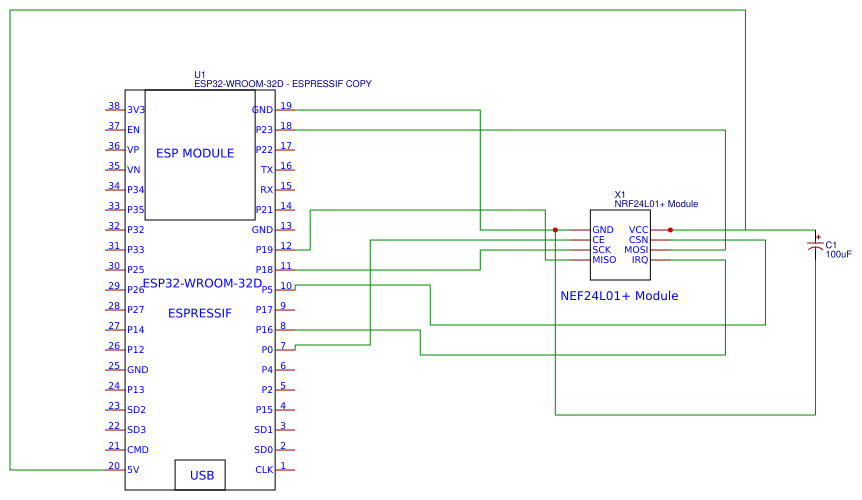Image resolution: width=862 pixels, height=500 pixels.
Task: Click the CLK pin label
Action: pyautogui.click(x=264, y=470)
